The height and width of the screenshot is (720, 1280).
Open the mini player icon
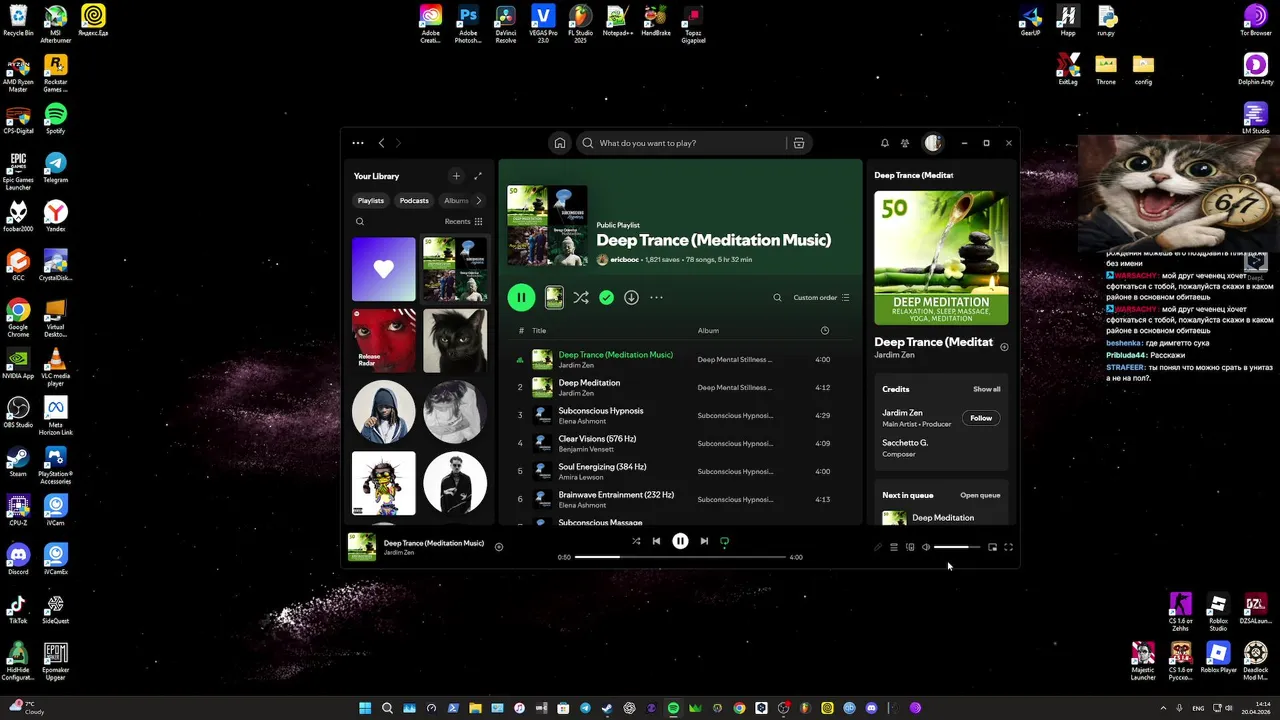(x=992, y=547)
